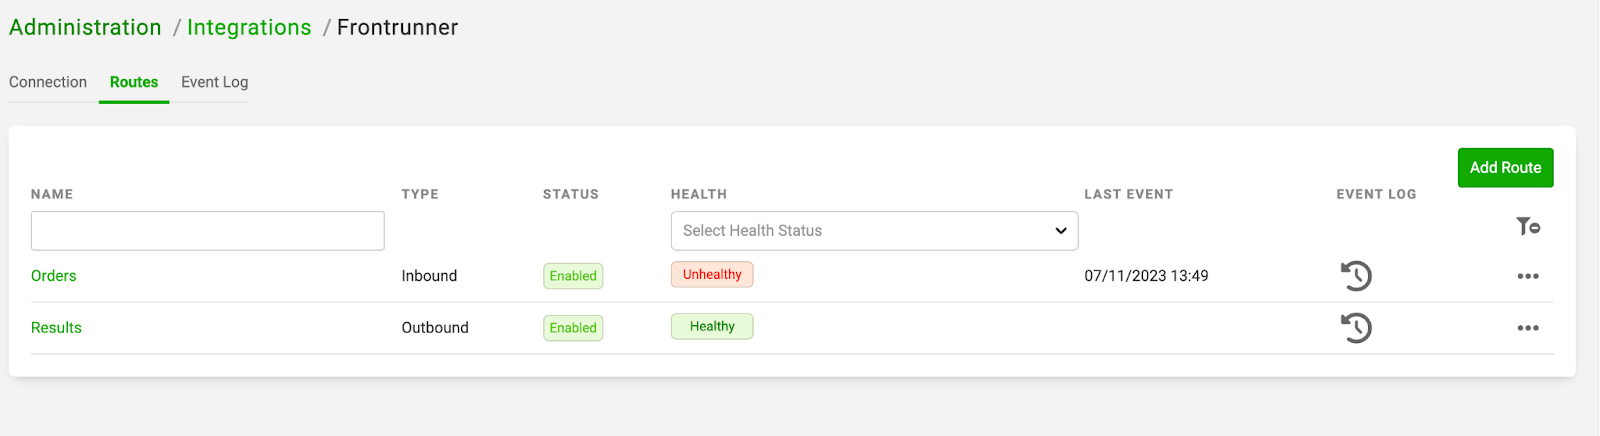Navigate to Integrations breadcrumb
Screen dimensions: 1600x436
249,28
